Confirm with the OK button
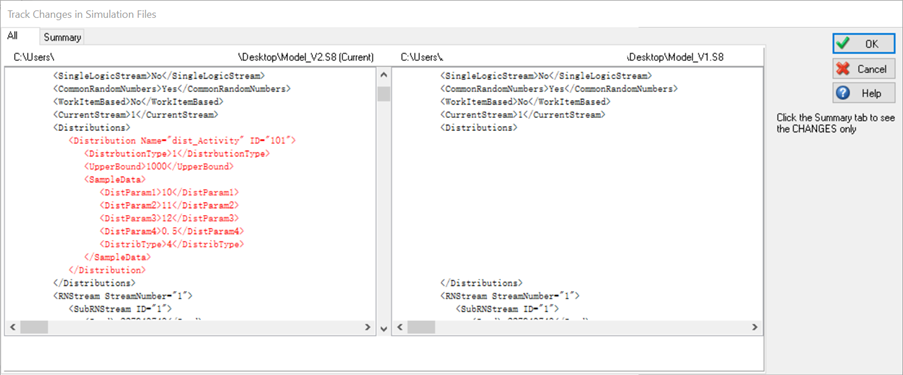903x375 pixels. (864, 43)
